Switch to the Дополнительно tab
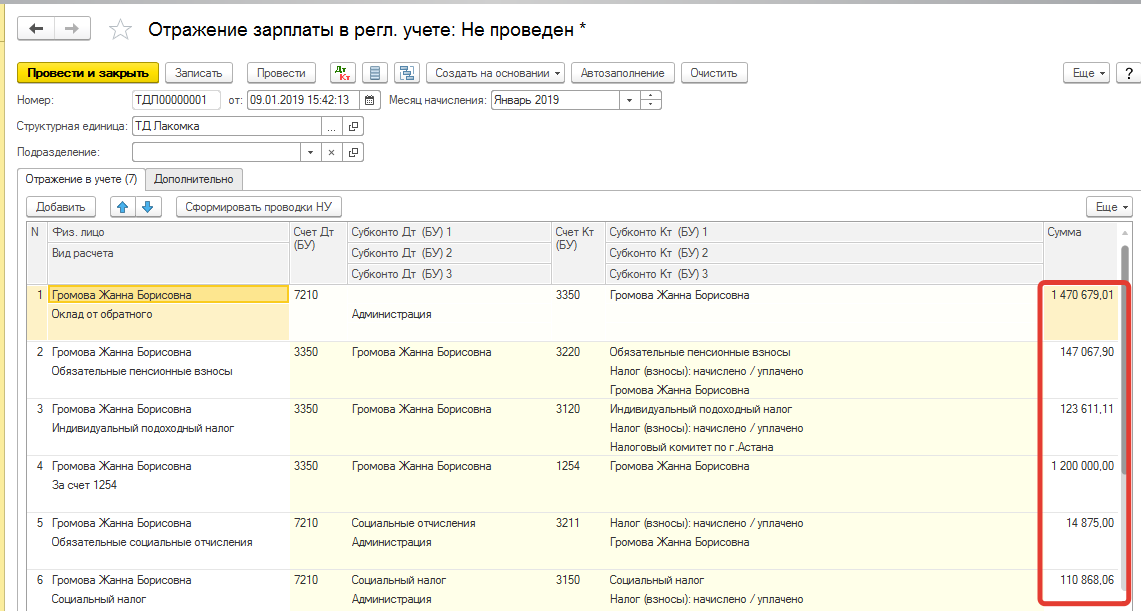The height and width of the screenshot is (611, 1141). (194, 178)
